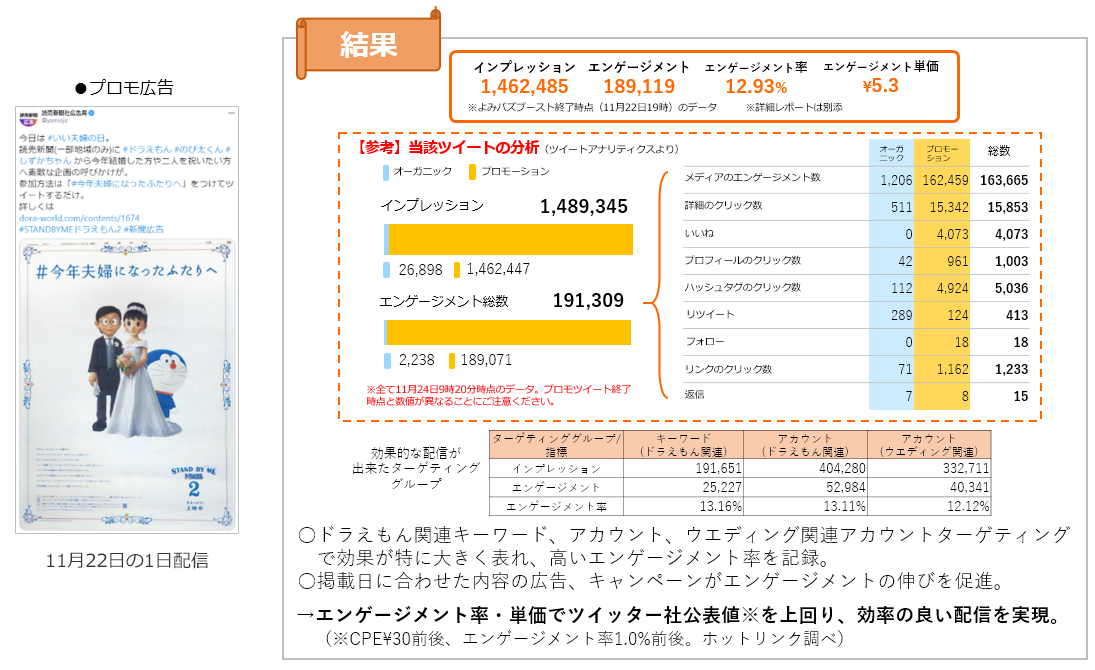The height and width of the screenshot is (670, 1095).
Task: Open the tweet's three-dot more menu
Action: click(230, 112)
